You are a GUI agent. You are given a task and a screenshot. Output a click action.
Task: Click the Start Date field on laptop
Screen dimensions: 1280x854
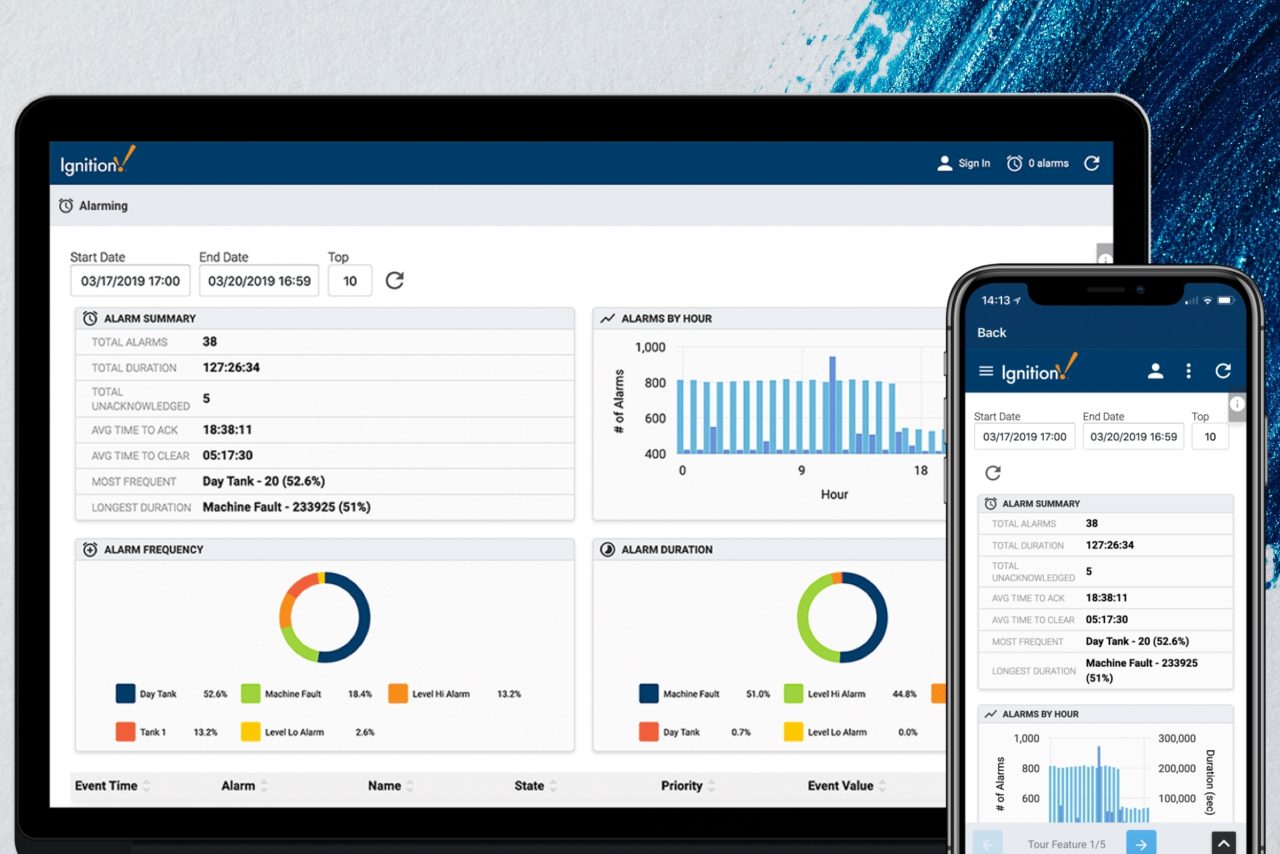click(x=130, y=281)
